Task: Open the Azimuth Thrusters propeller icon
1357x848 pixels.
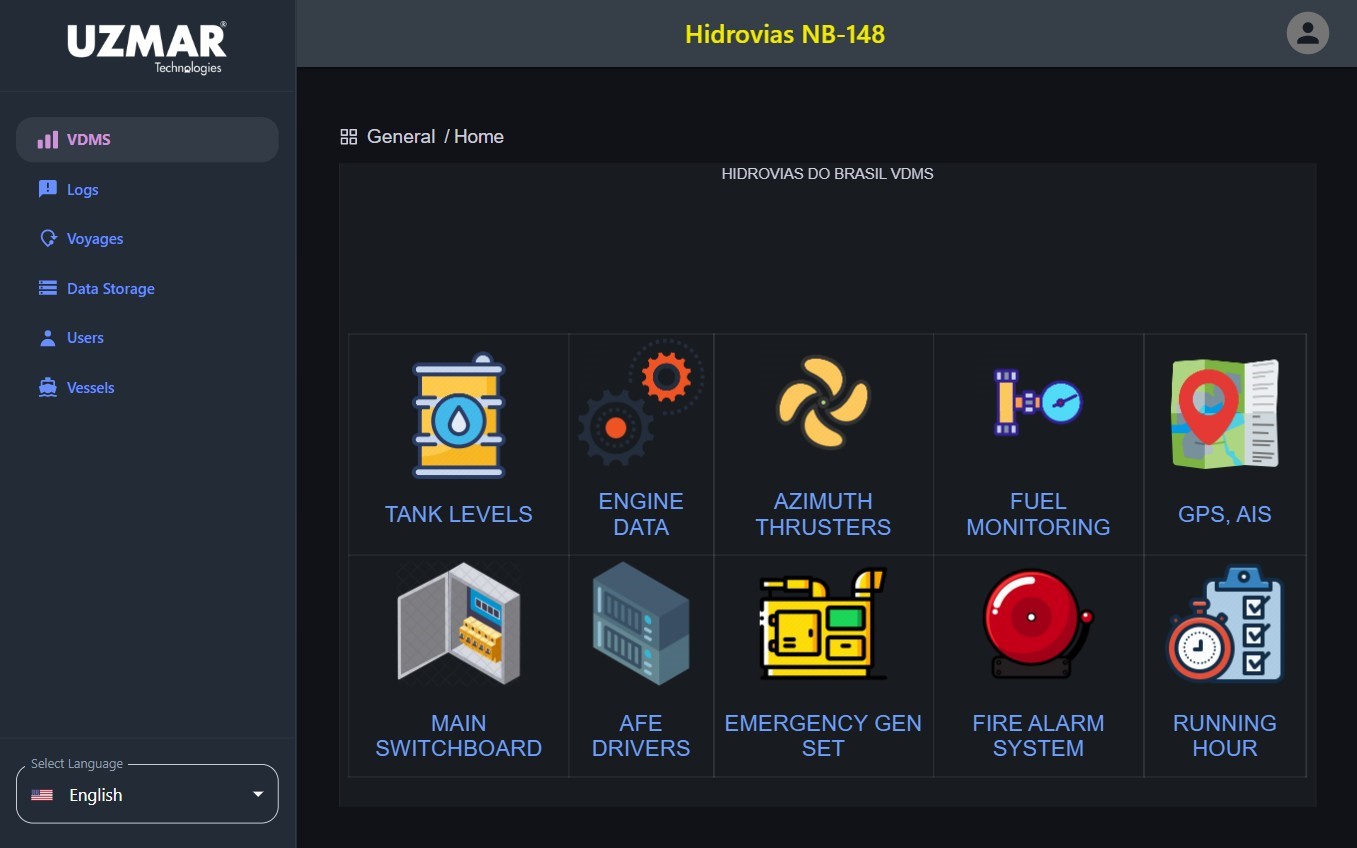Action: pyautogui.click(x=823, y=403)
